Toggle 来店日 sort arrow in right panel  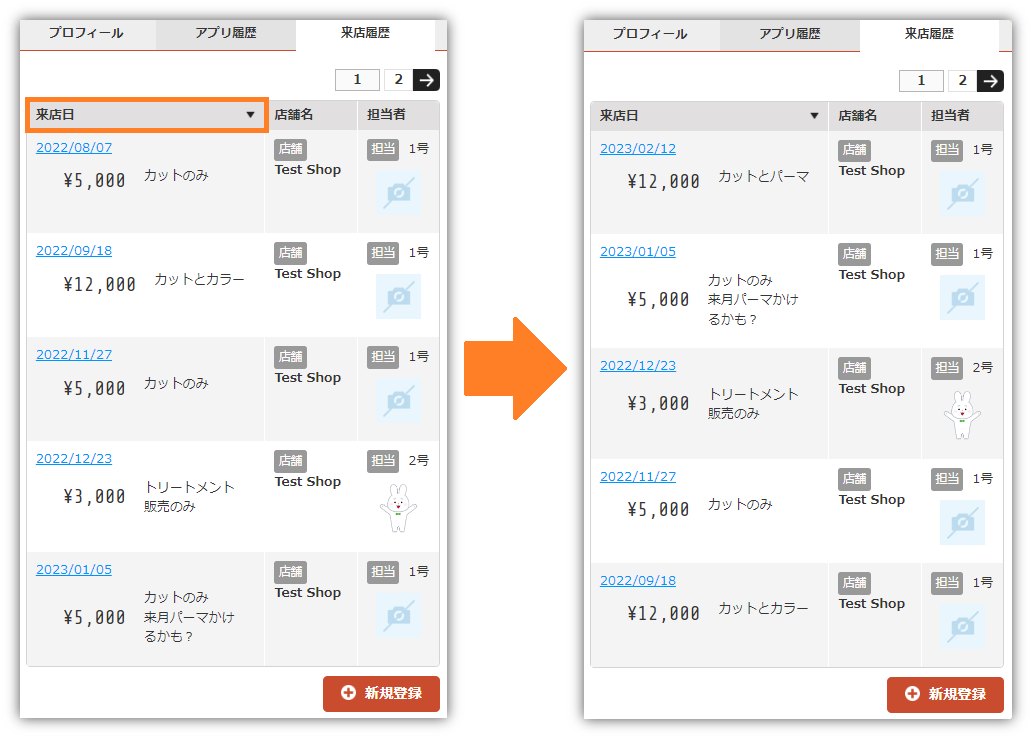point(814,116)
